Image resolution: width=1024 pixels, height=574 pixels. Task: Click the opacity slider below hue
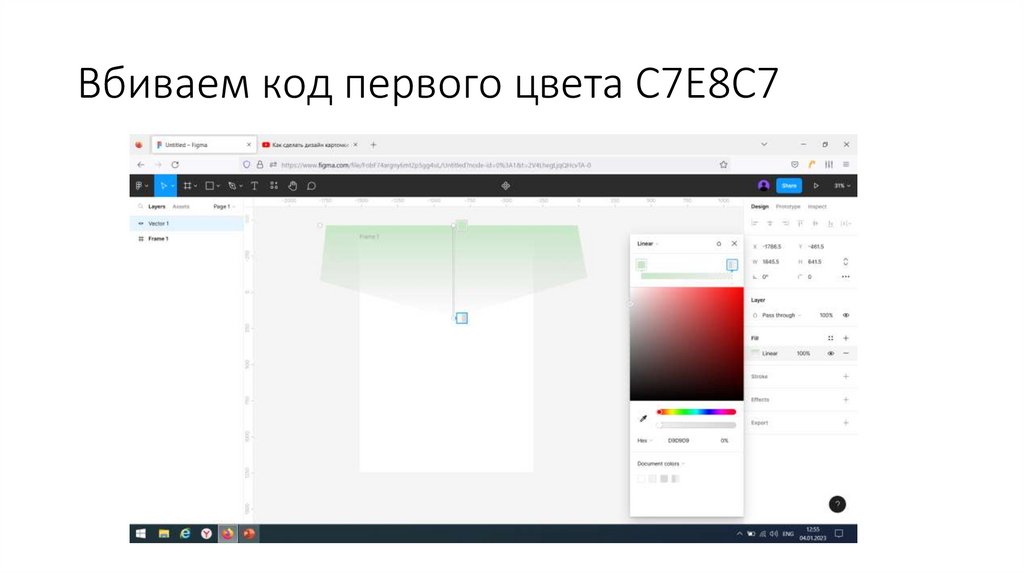(696, 425)
